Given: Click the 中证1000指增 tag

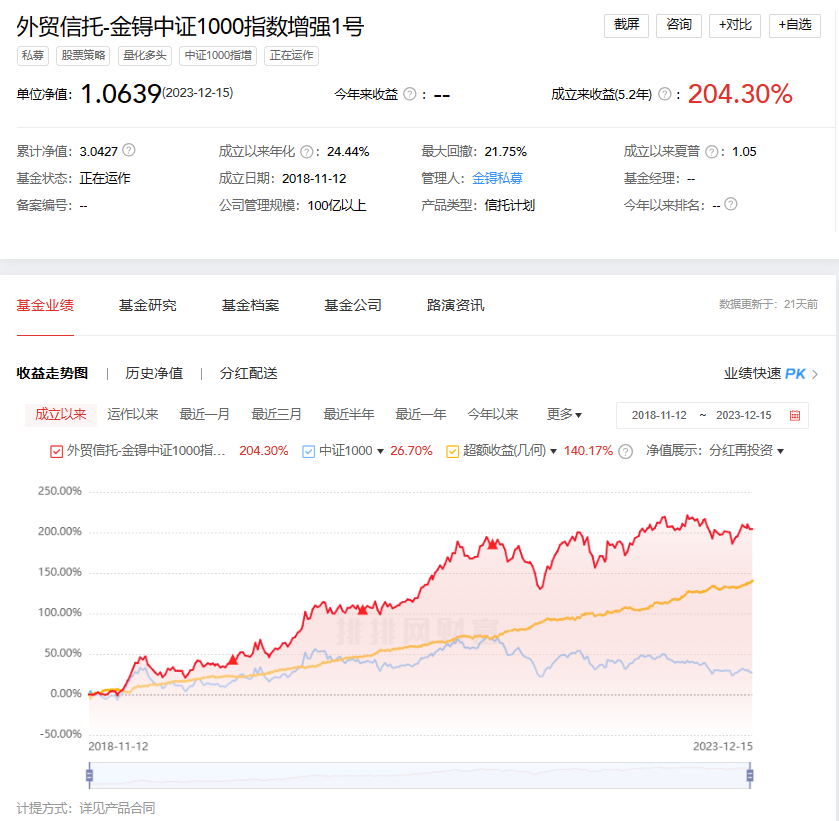Looking at the screenshot, I should 218,56.
